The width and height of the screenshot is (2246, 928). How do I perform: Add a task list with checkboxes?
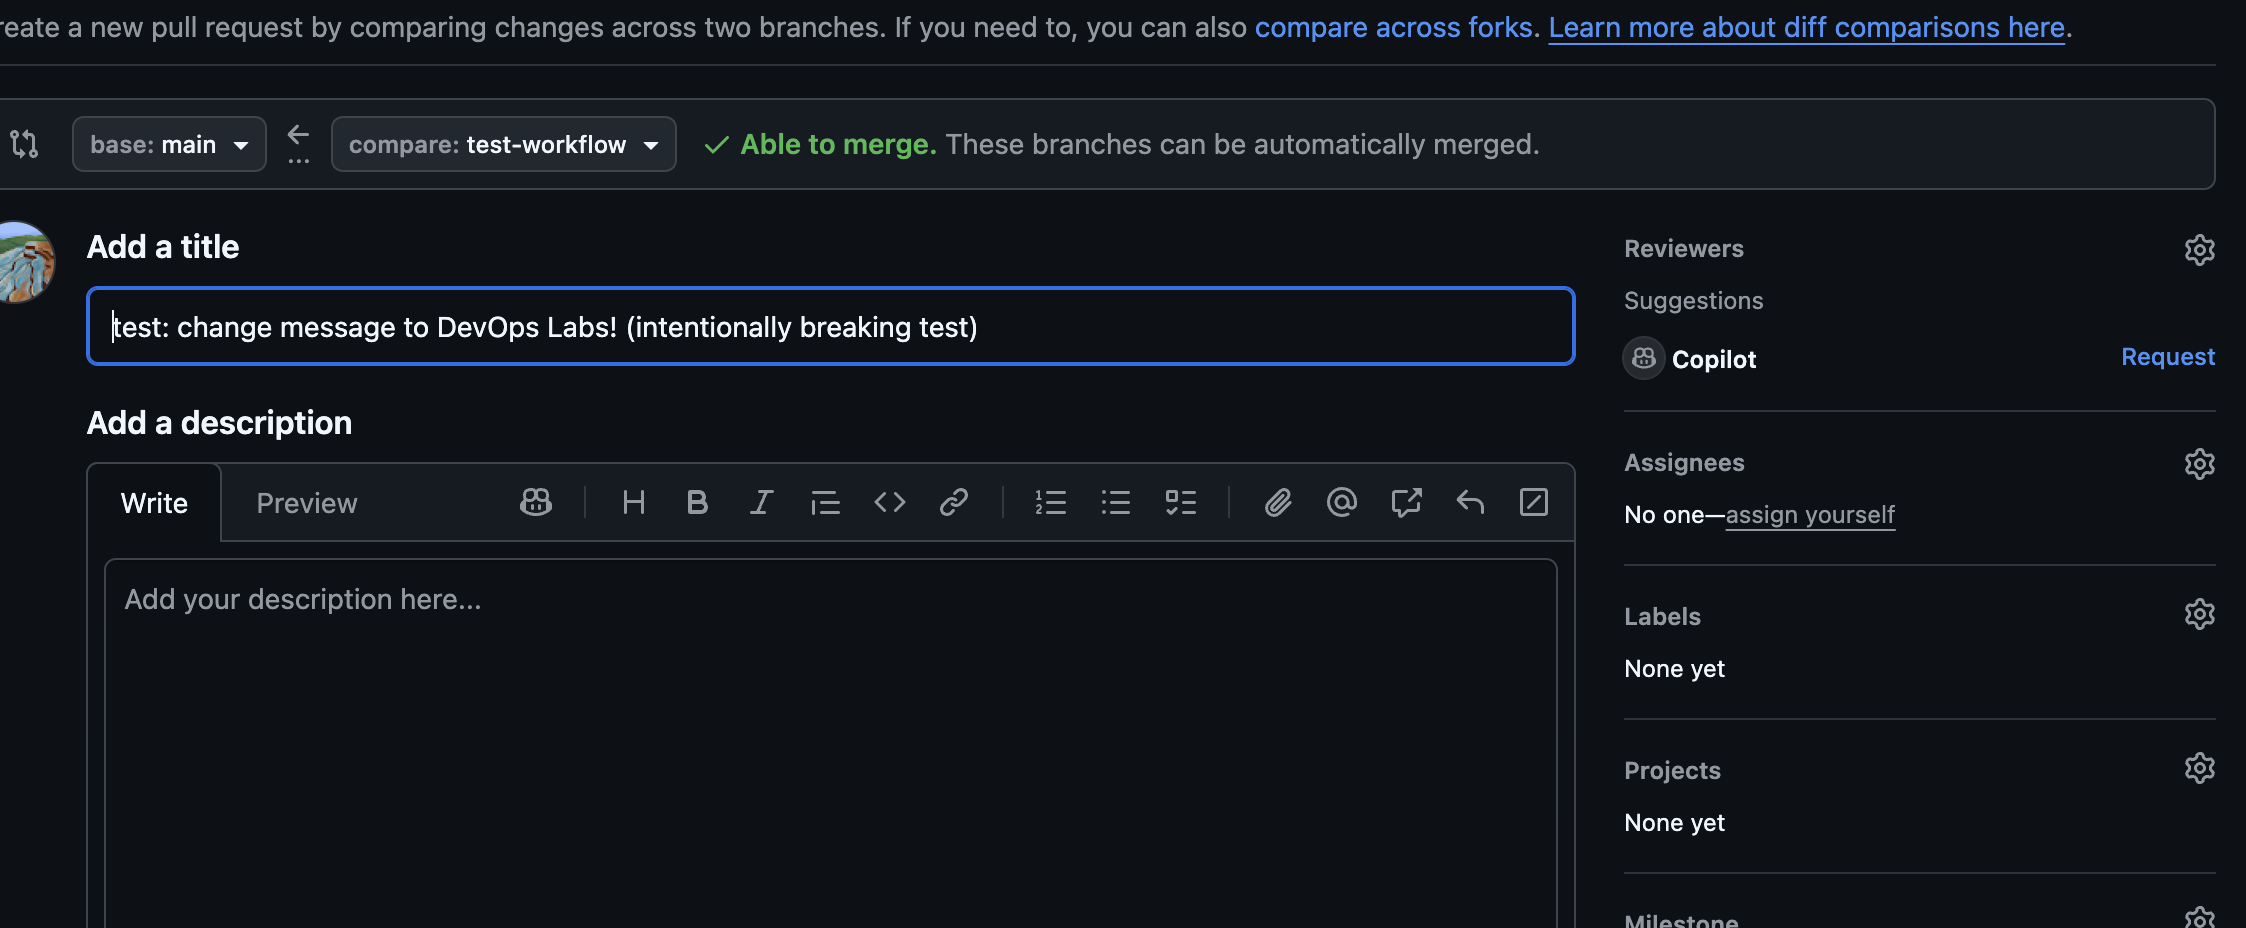(1180, 502)
